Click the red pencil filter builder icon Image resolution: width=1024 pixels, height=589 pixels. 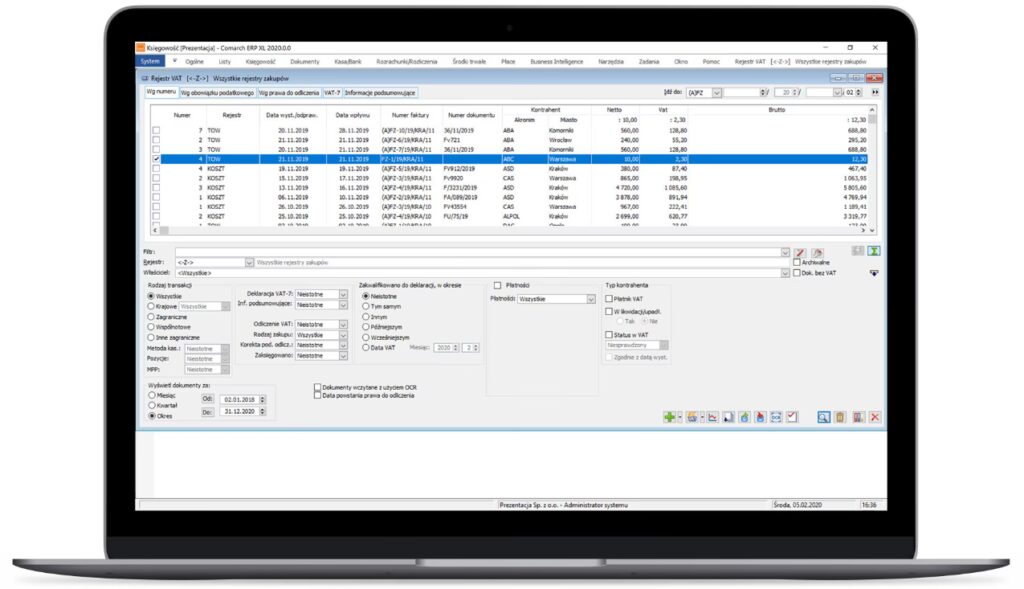799,252
